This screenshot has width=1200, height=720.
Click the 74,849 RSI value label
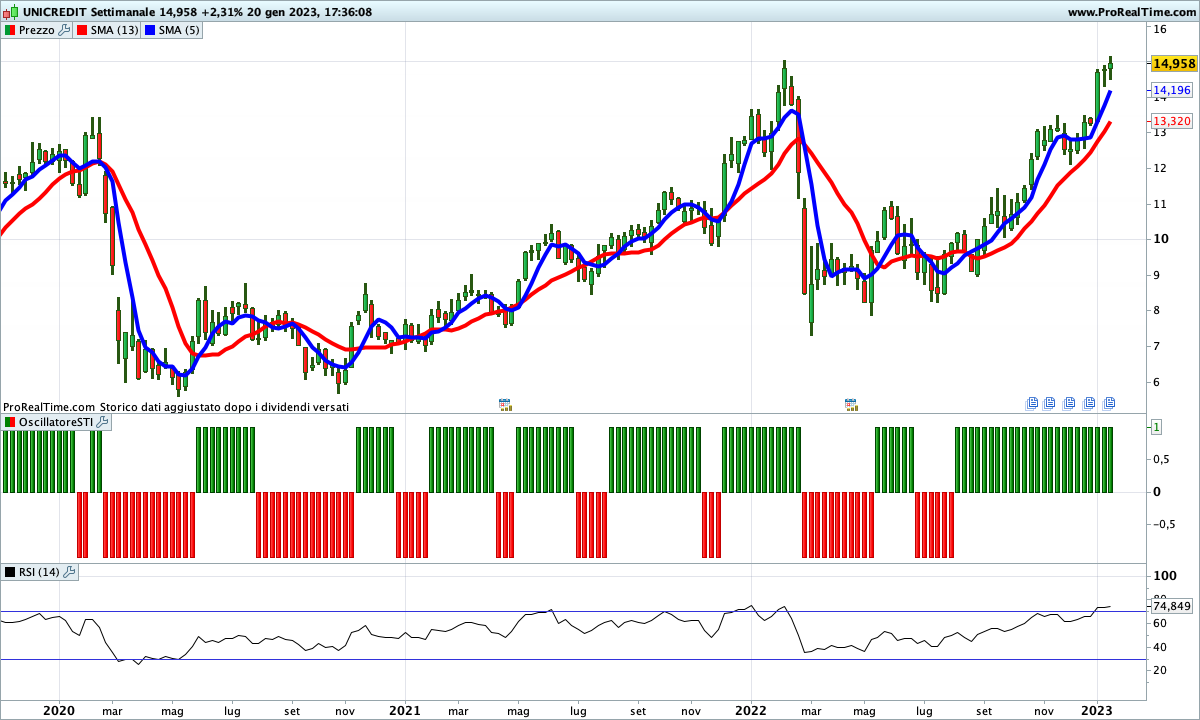click(1172, 606)
